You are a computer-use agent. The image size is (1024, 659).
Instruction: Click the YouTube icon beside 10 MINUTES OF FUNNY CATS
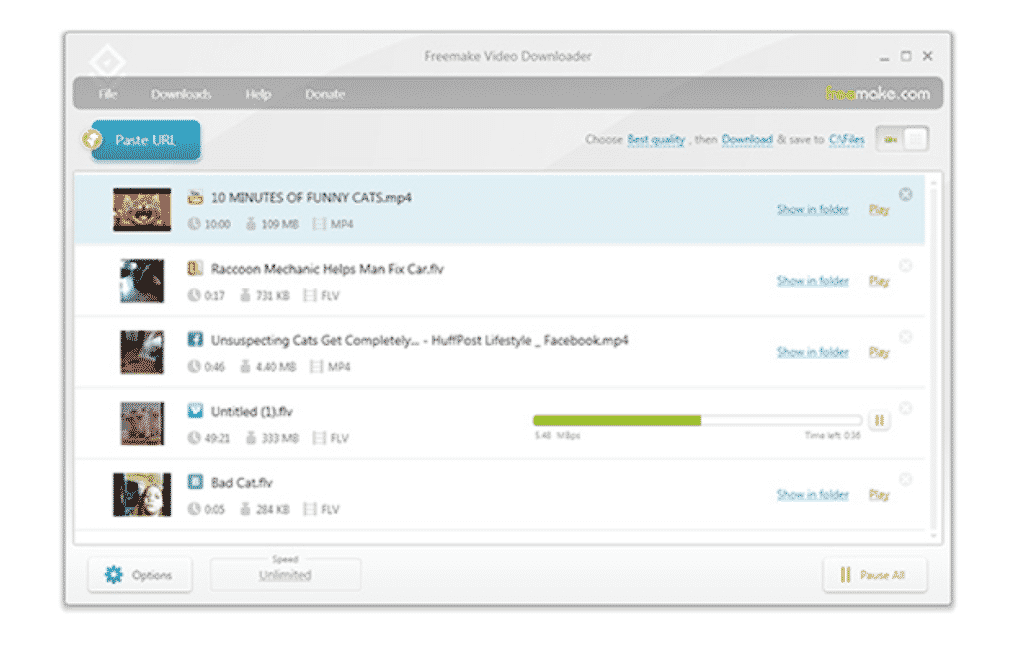(x=196, y=198)
